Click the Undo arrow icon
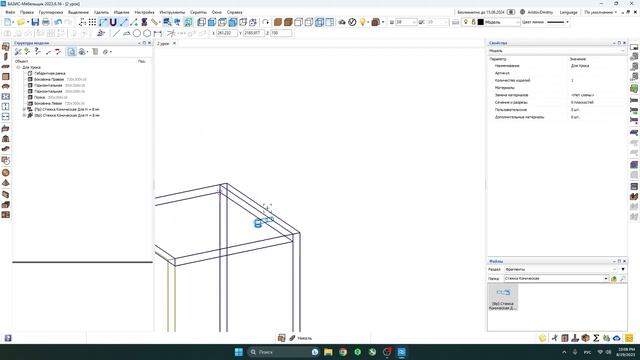 (x=58, y=22)
